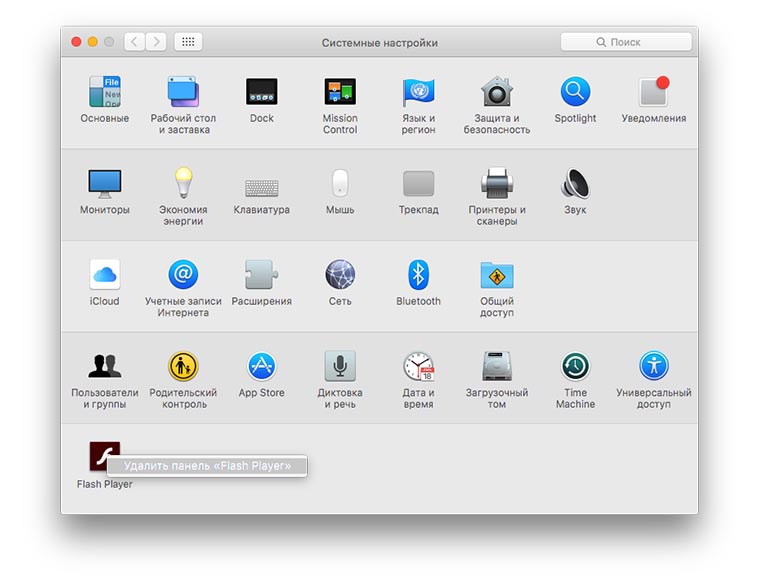Click the forward navigation arrow

point(156,42)
